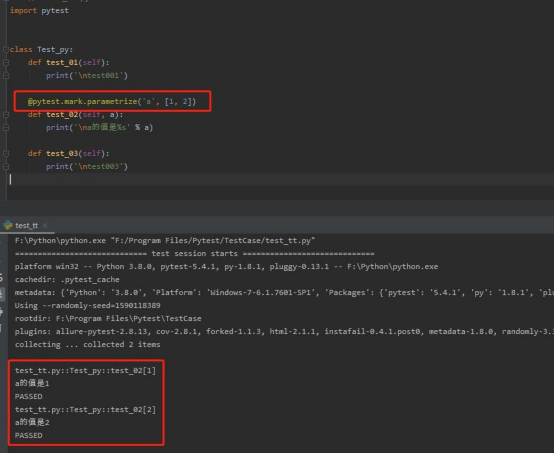This screenshot has height=454, width=554.
Task: Click the 'a的值是1' output line
Action: 32,383
